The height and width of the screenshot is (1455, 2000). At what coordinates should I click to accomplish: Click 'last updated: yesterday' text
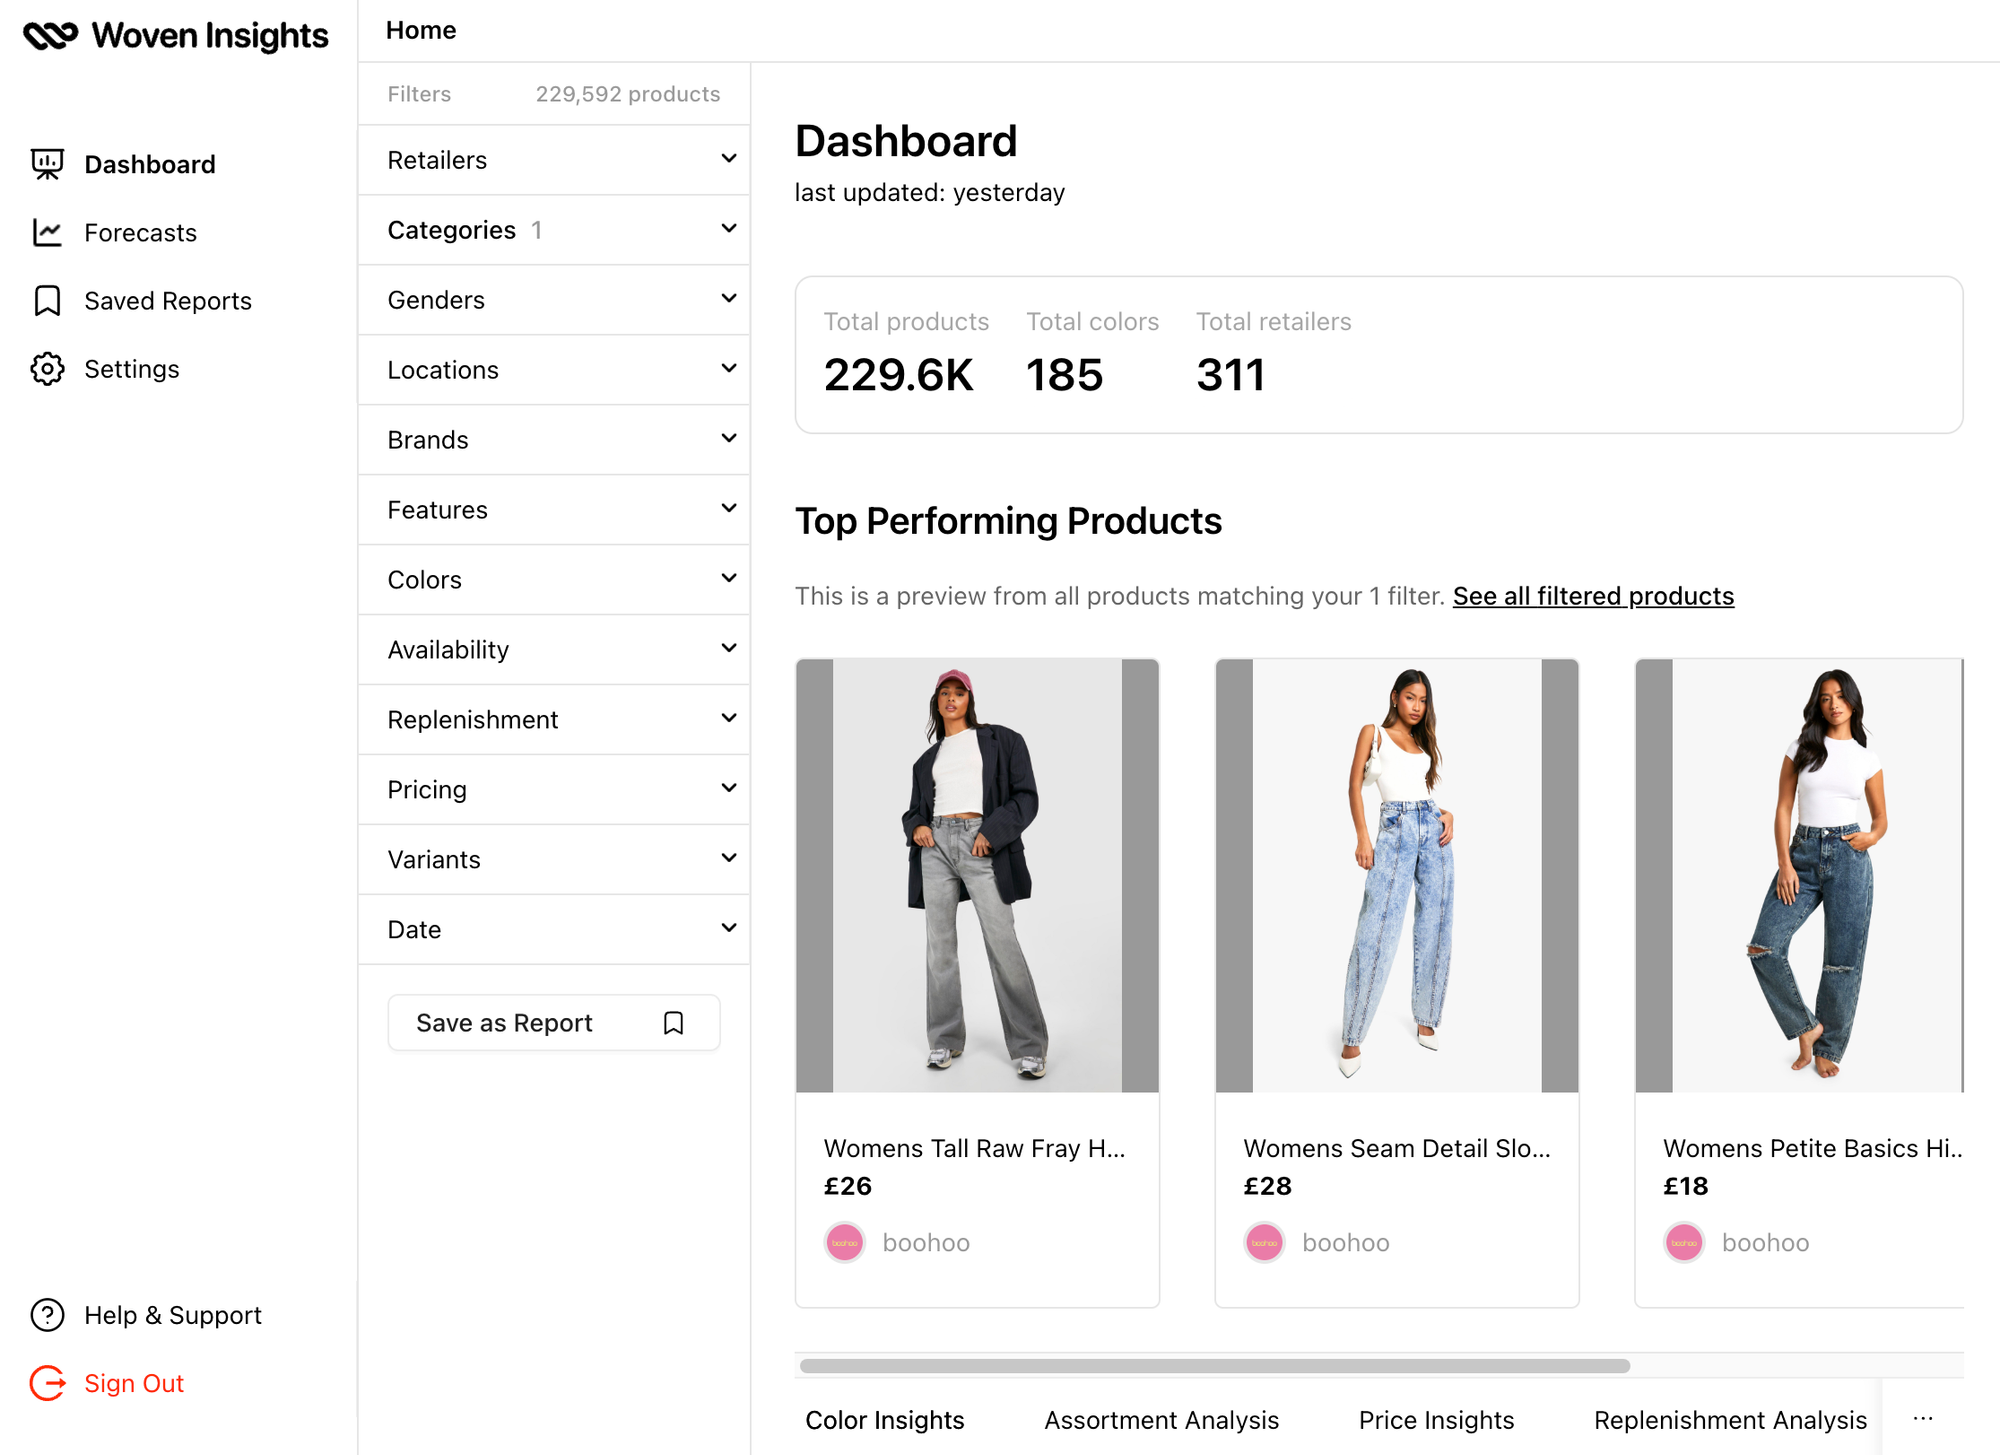(930, 192)
